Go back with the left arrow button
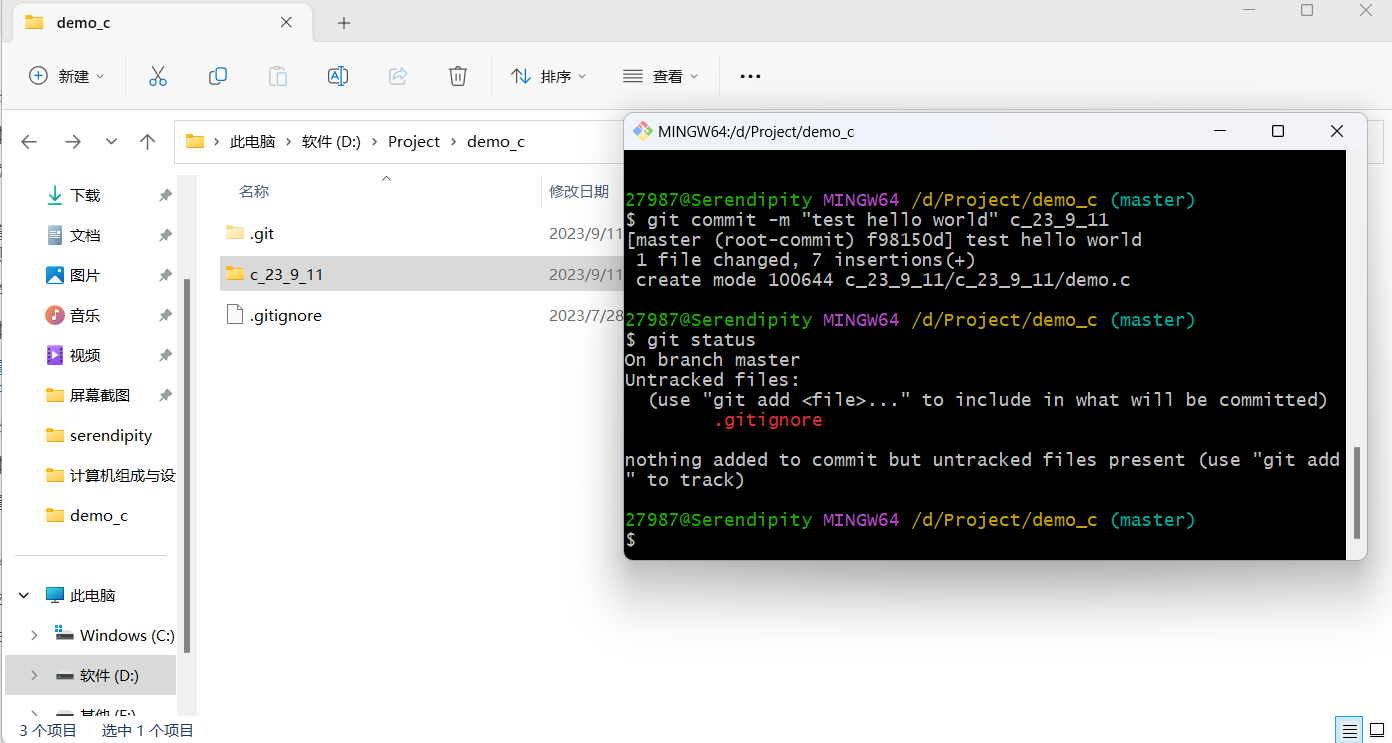 pyautogui.click(x=29, y=142)
